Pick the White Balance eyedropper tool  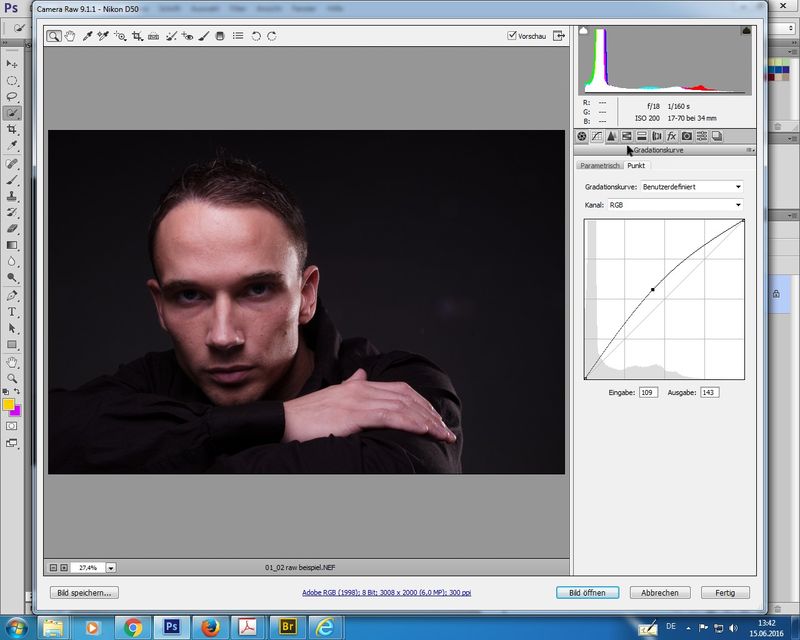pyautogui.click(x=87, y=36)
